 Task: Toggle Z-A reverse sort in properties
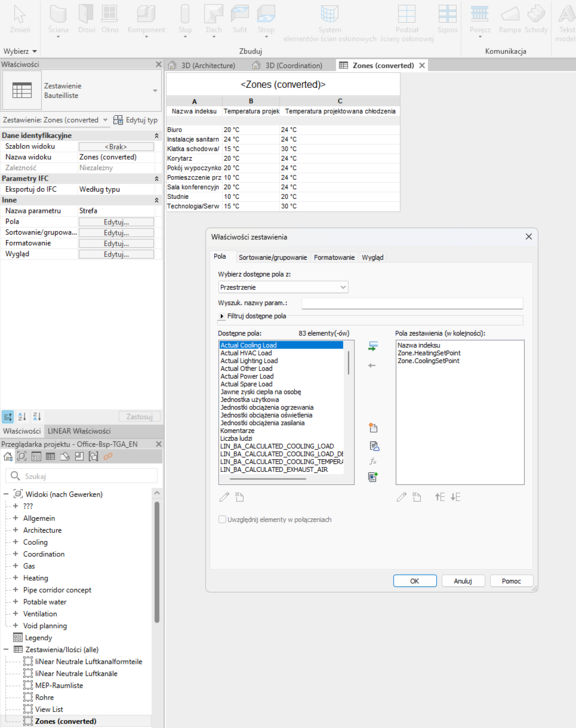[x=37, y=416]
